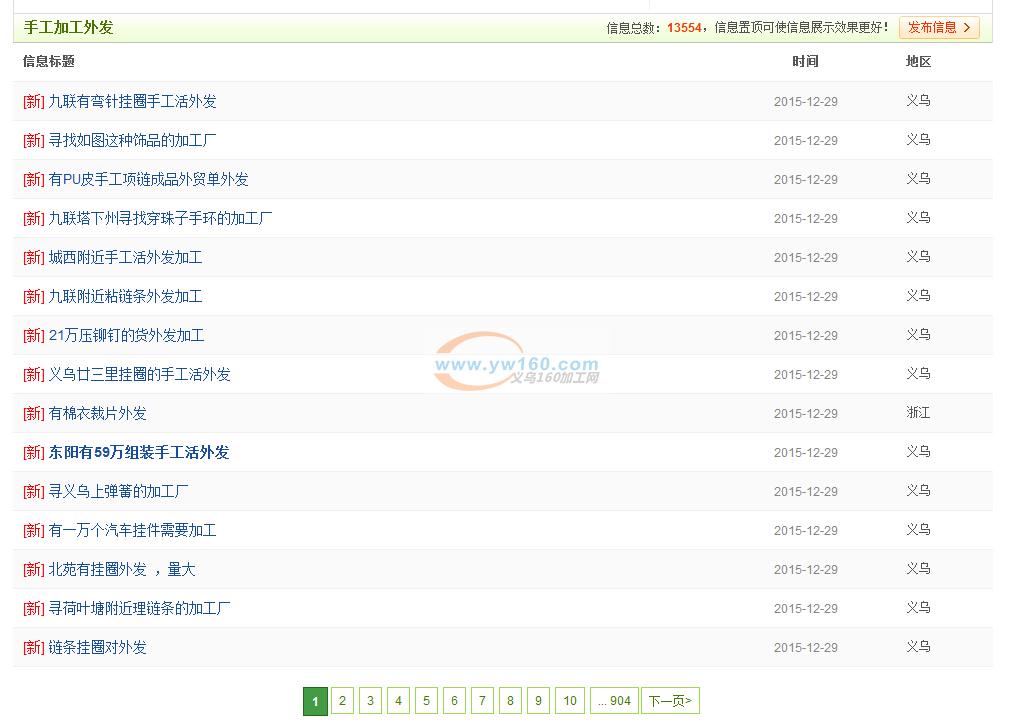Viewport: 1036px width, 723px height.
Task: Open listing 城西附近手工活外发加工
Action: coord(125,257)
